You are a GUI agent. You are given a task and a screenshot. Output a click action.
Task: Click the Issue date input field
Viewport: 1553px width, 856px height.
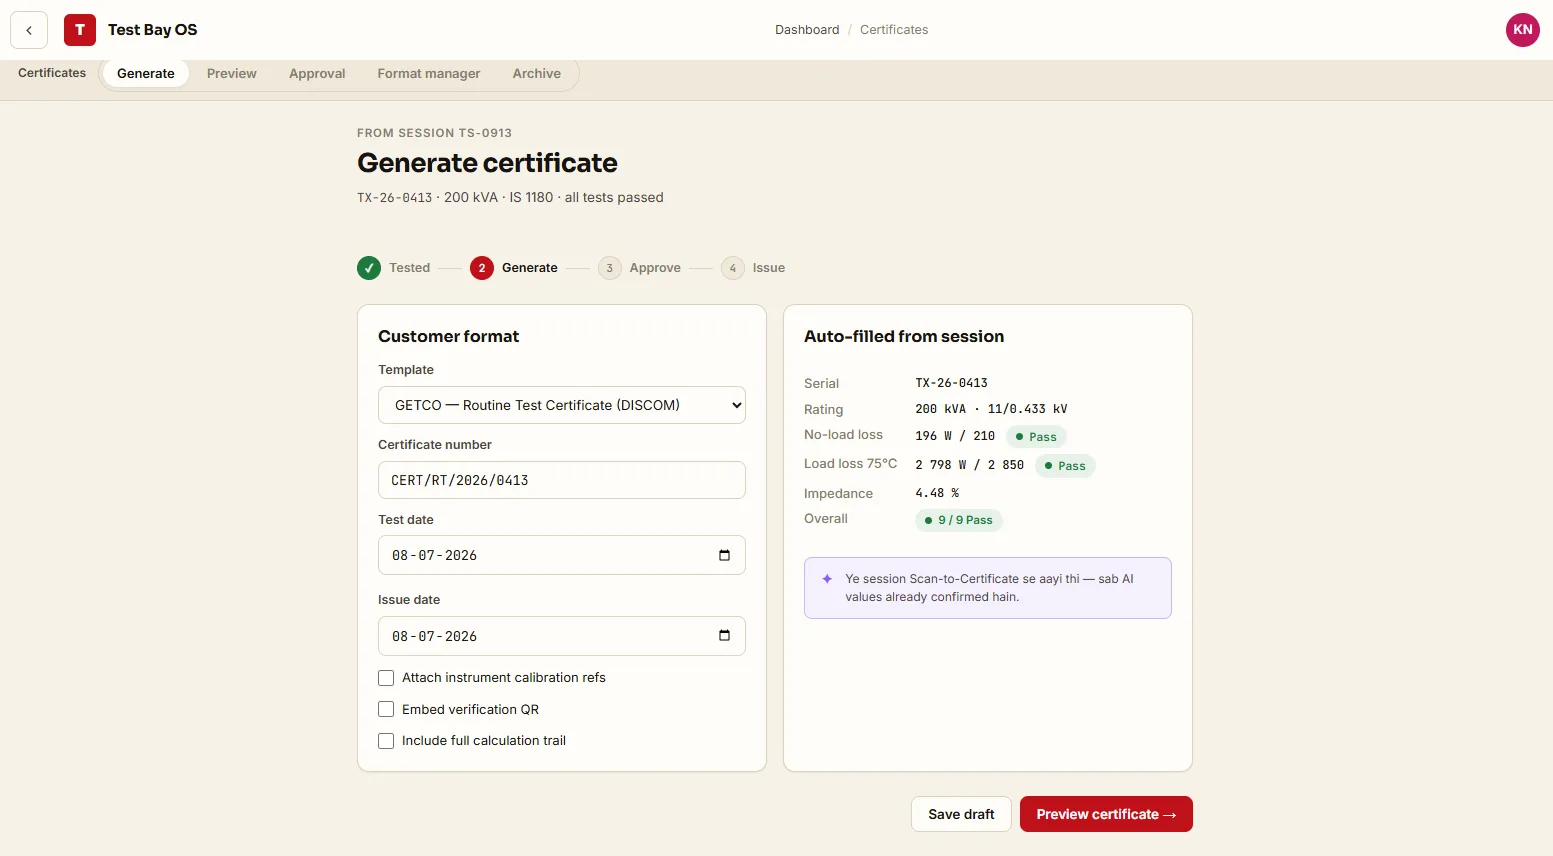click(562, 636)
